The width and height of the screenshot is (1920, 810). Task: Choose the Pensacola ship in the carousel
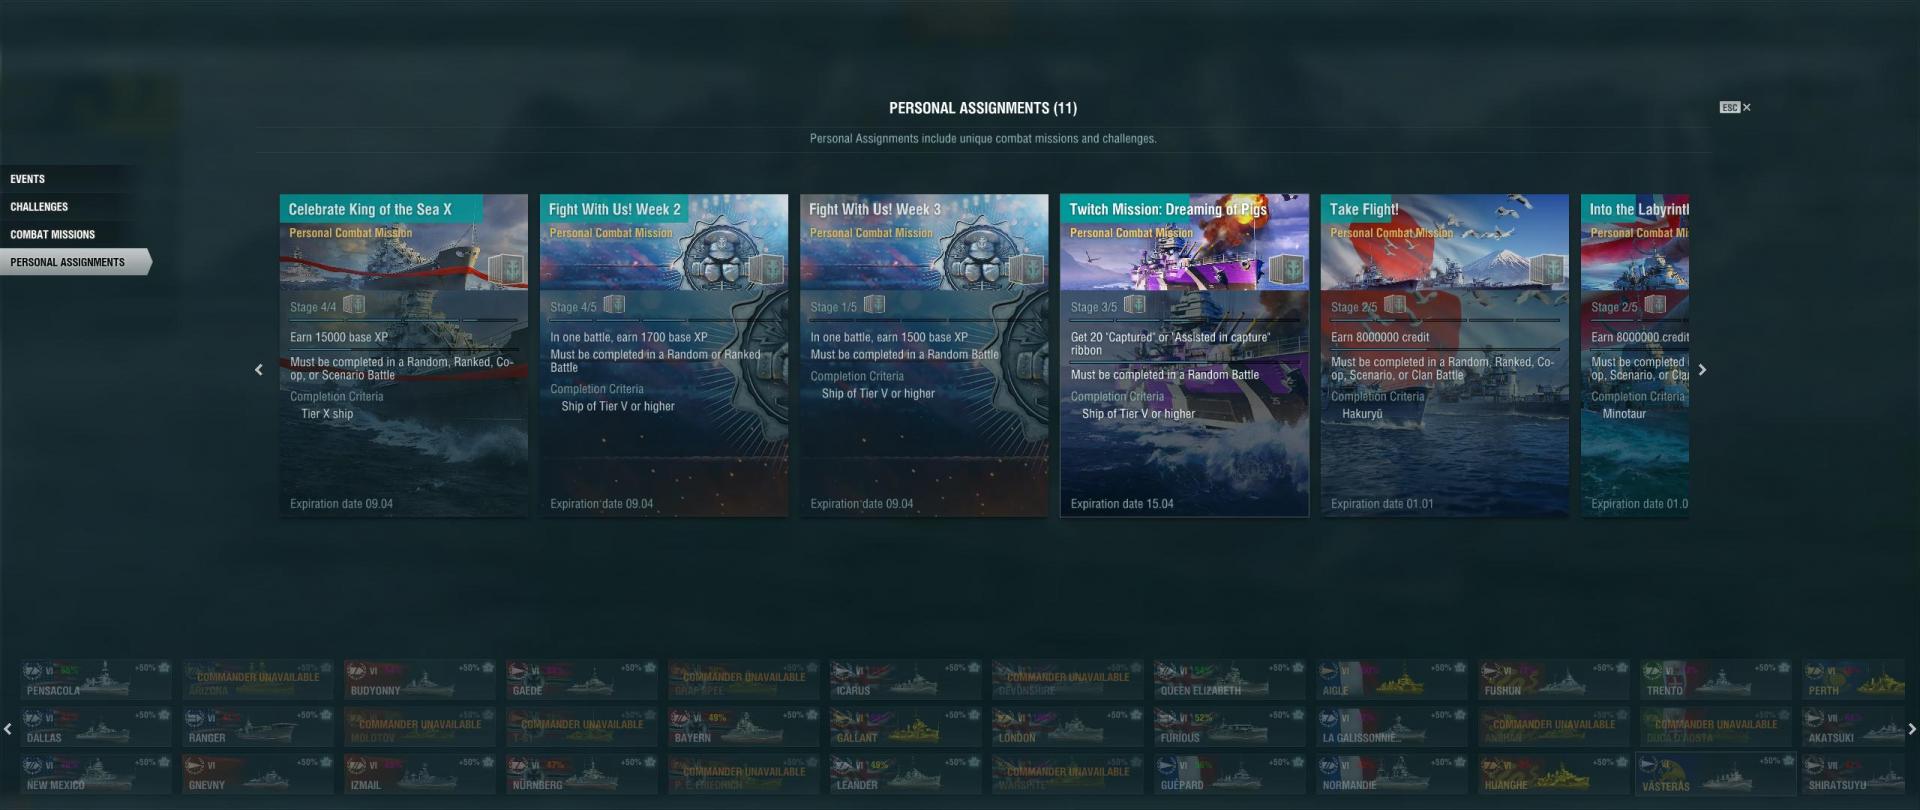click(95, 680)
